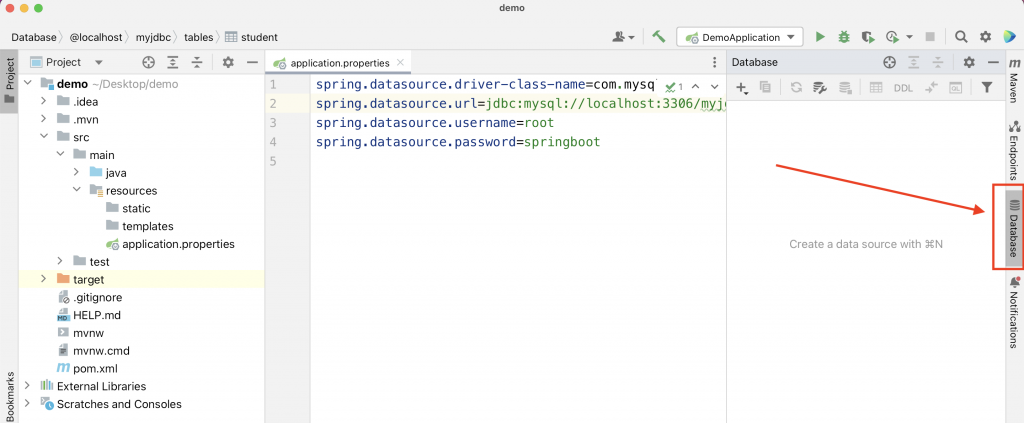Collapse the resources folder
This screenshot has height=423, width=1024.
click(x=76, y=190)
